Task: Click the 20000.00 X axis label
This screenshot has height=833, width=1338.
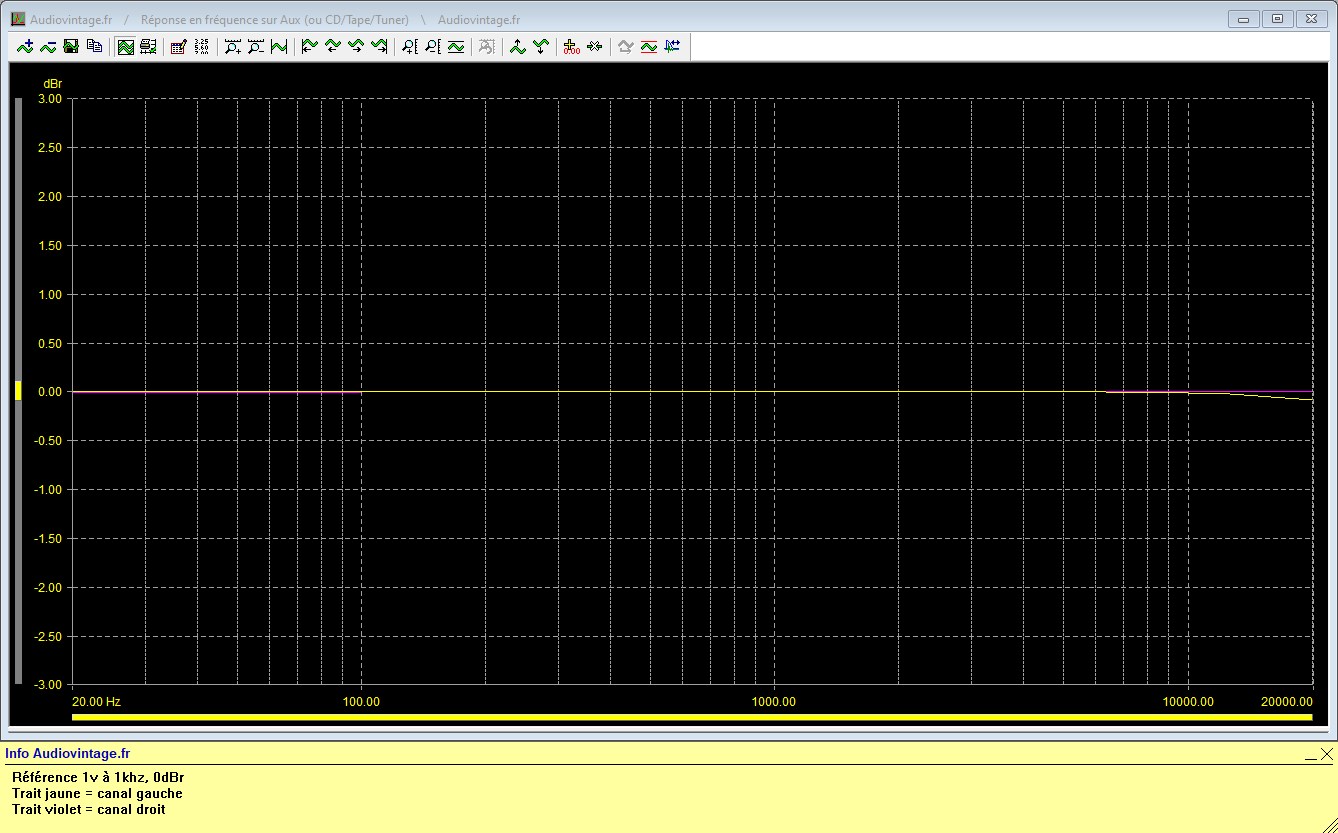Action: pyautogui.click(x=1286, y=701)
